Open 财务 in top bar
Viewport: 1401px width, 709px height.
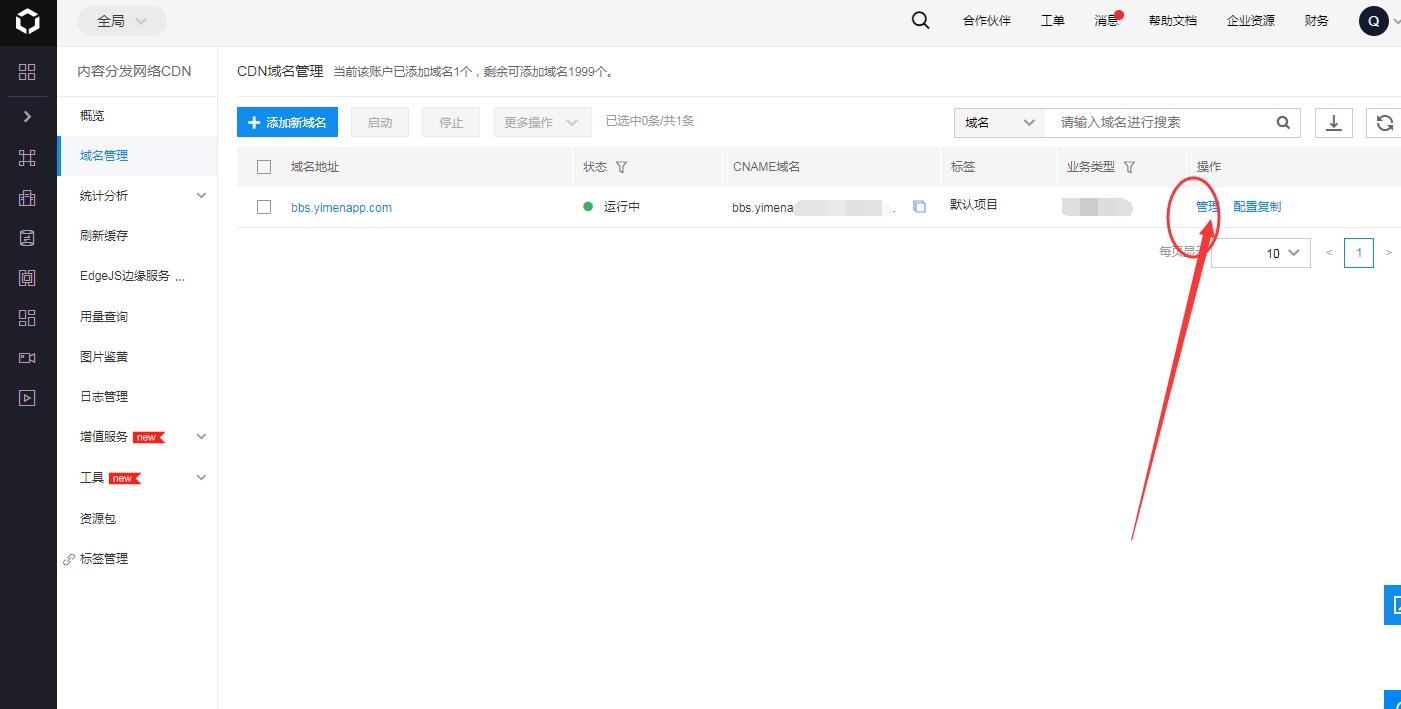[x=1317, y=21]
